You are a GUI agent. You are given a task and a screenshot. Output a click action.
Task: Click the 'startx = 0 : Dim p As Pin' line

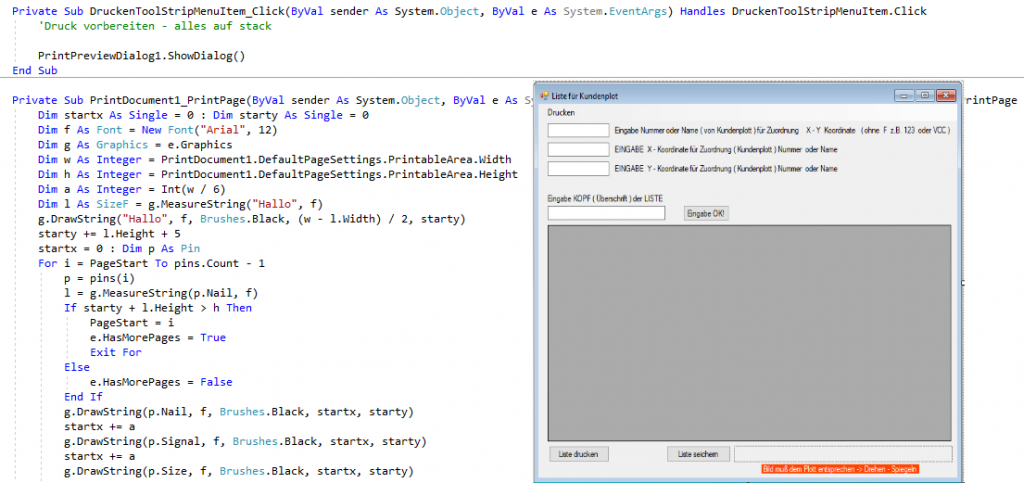tap(119, 249)
